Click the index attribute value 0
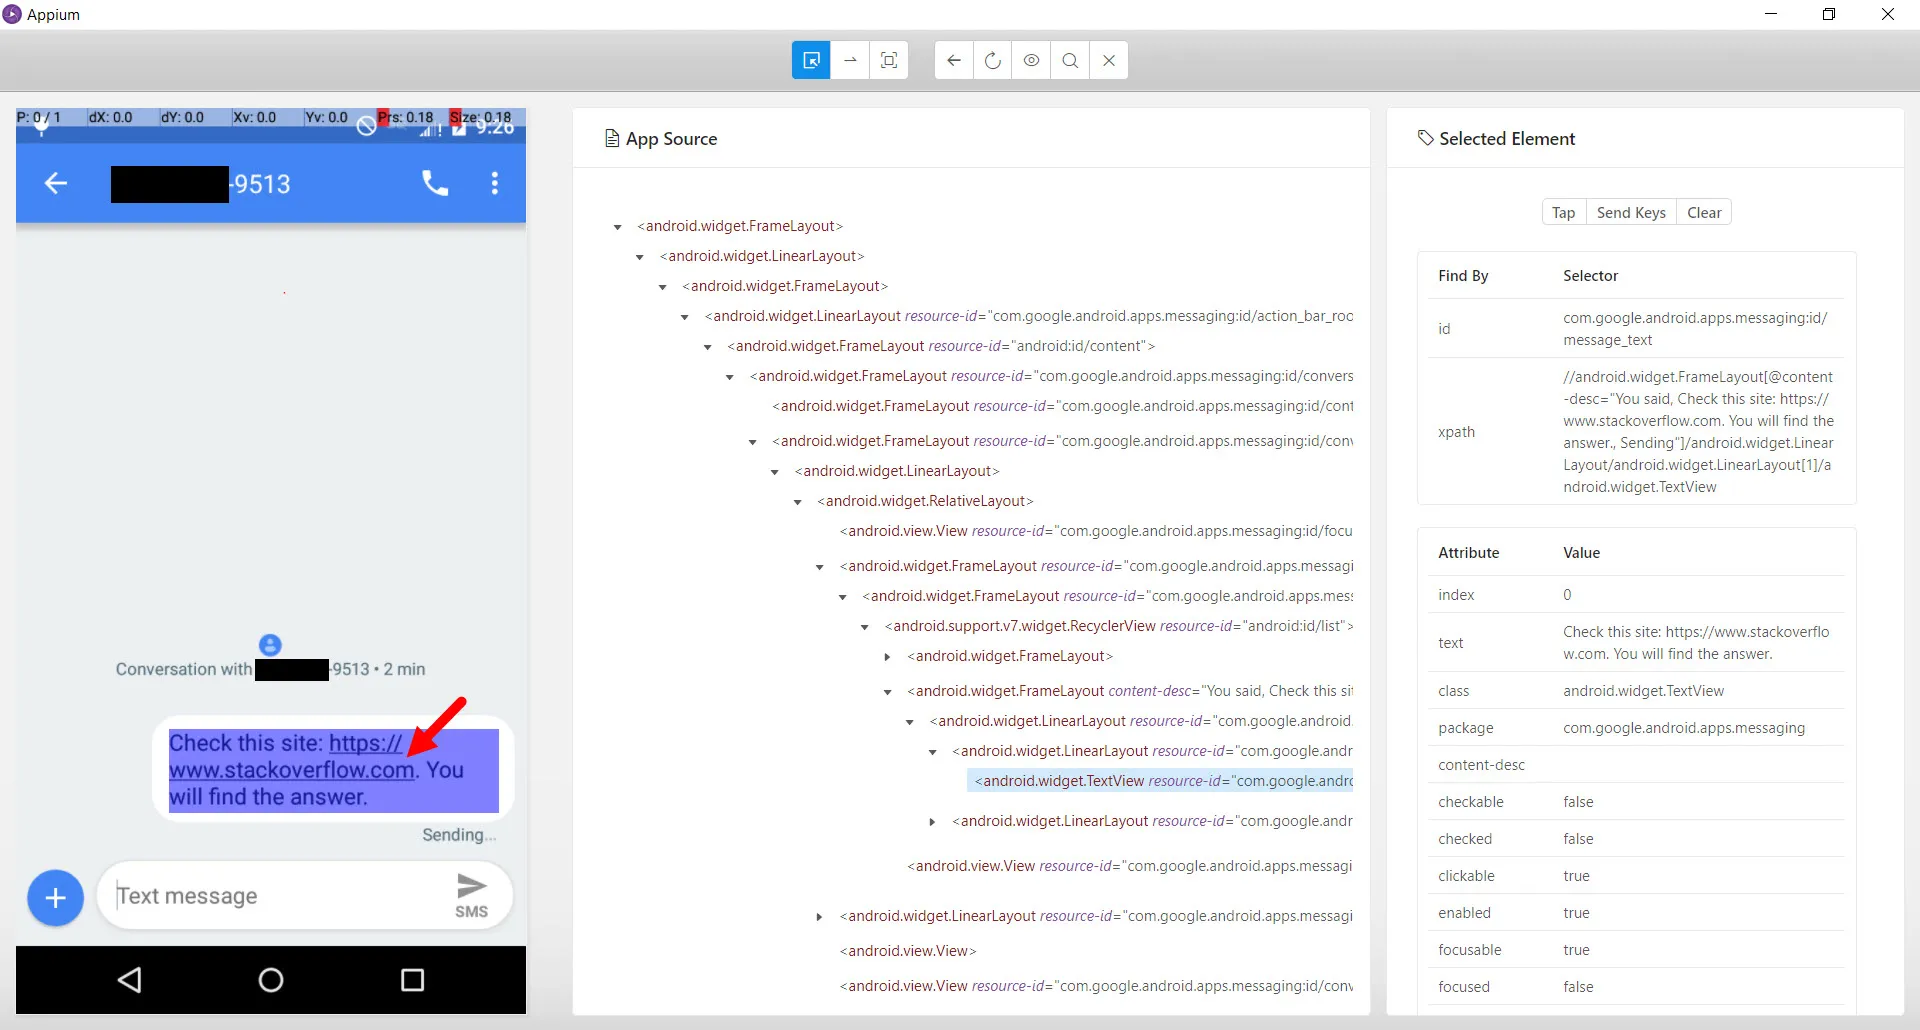Viewport: 1920px width, 1030px height. coord(1567,595)
